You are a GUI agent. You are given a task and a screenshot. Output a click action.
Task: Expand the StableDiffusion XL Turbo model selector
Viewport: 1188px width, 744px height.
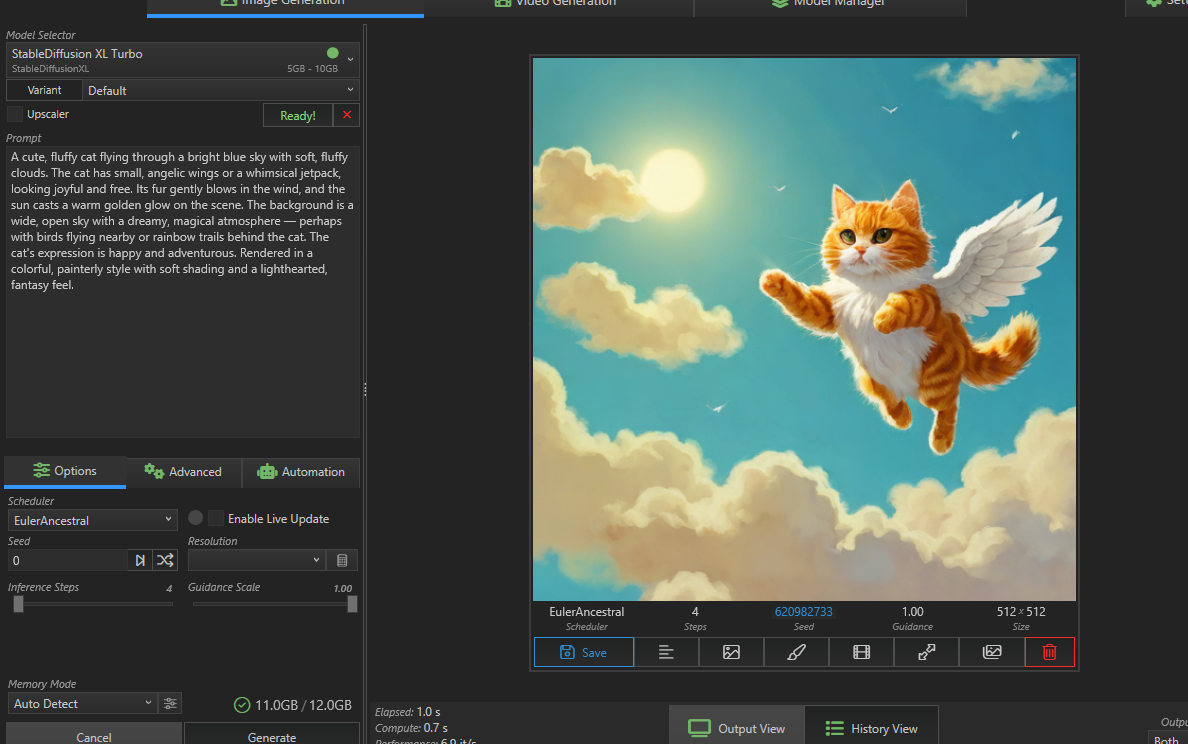coord(183,60)
